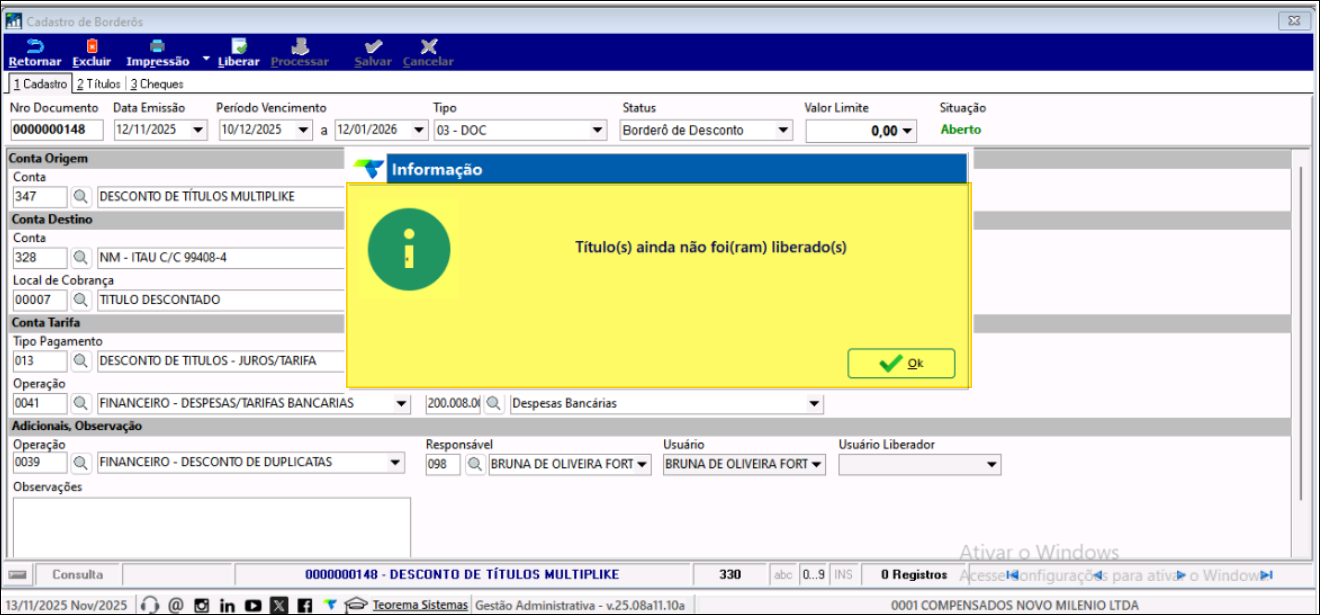Viewport: 1320px width, 615px height.
Task: Open the Tipo dropdown showing 03 - DOC
Action: pyautogui.click(x=597, y=130)
